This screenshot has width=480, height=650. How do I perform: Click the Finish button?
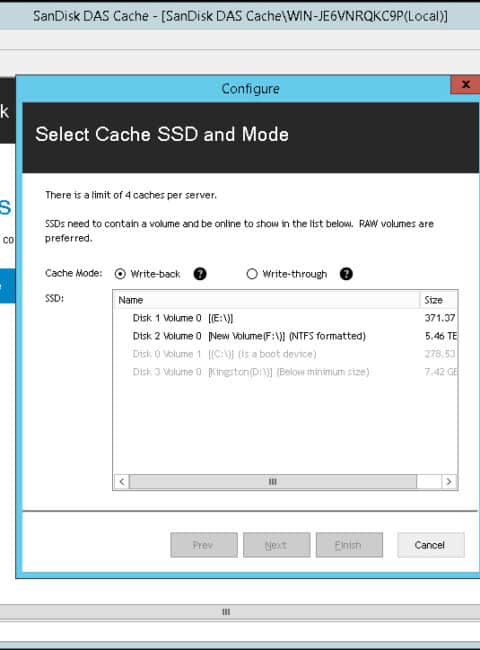point(349,545)
